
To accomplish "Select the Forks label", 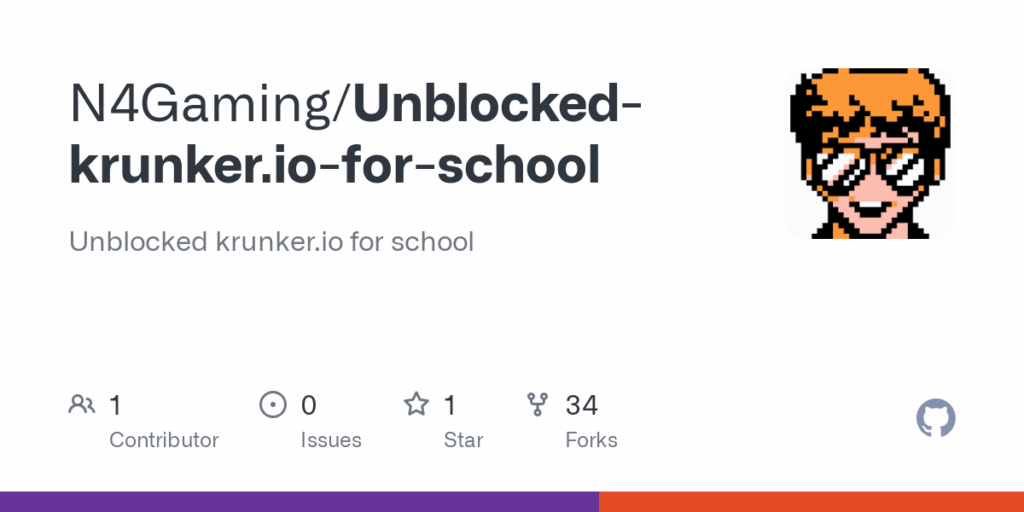I will click(592, 440).
